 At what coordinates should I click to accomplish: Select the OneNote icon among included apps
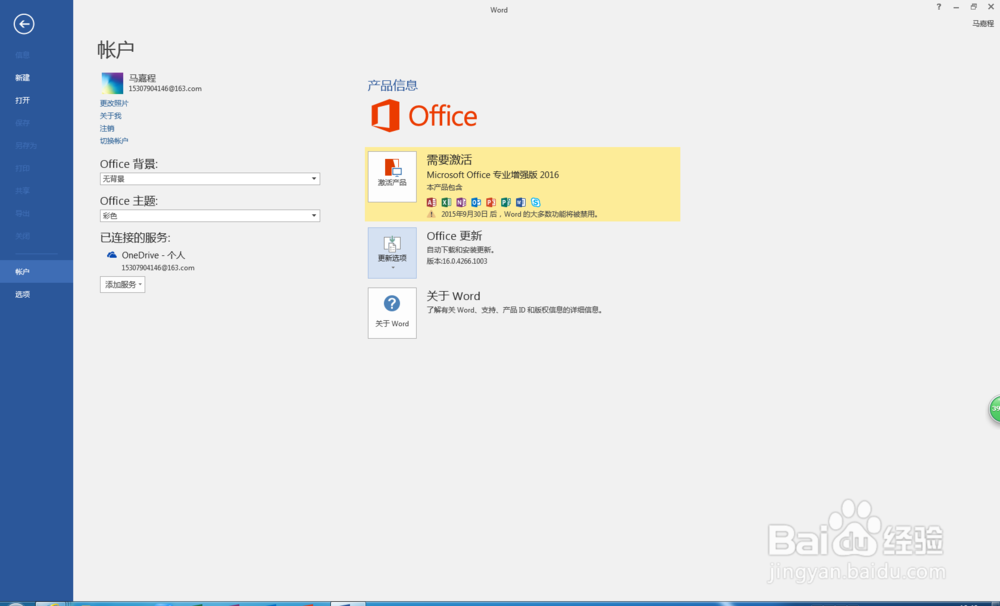pyautogui.click(x=461, y=202)
